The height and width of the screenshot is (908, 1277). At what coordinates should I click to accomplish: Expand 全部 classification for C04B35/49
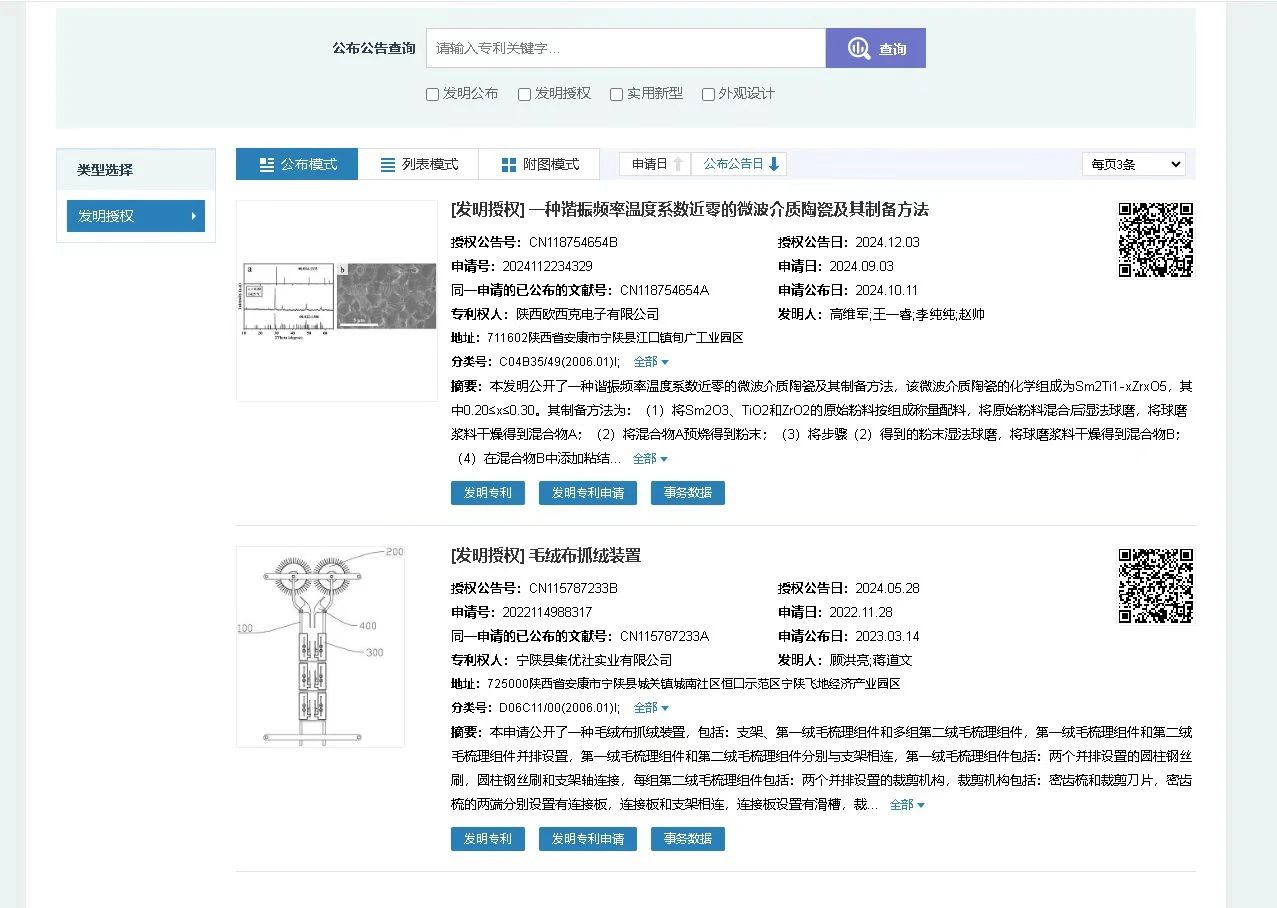[x=651, y=362]
